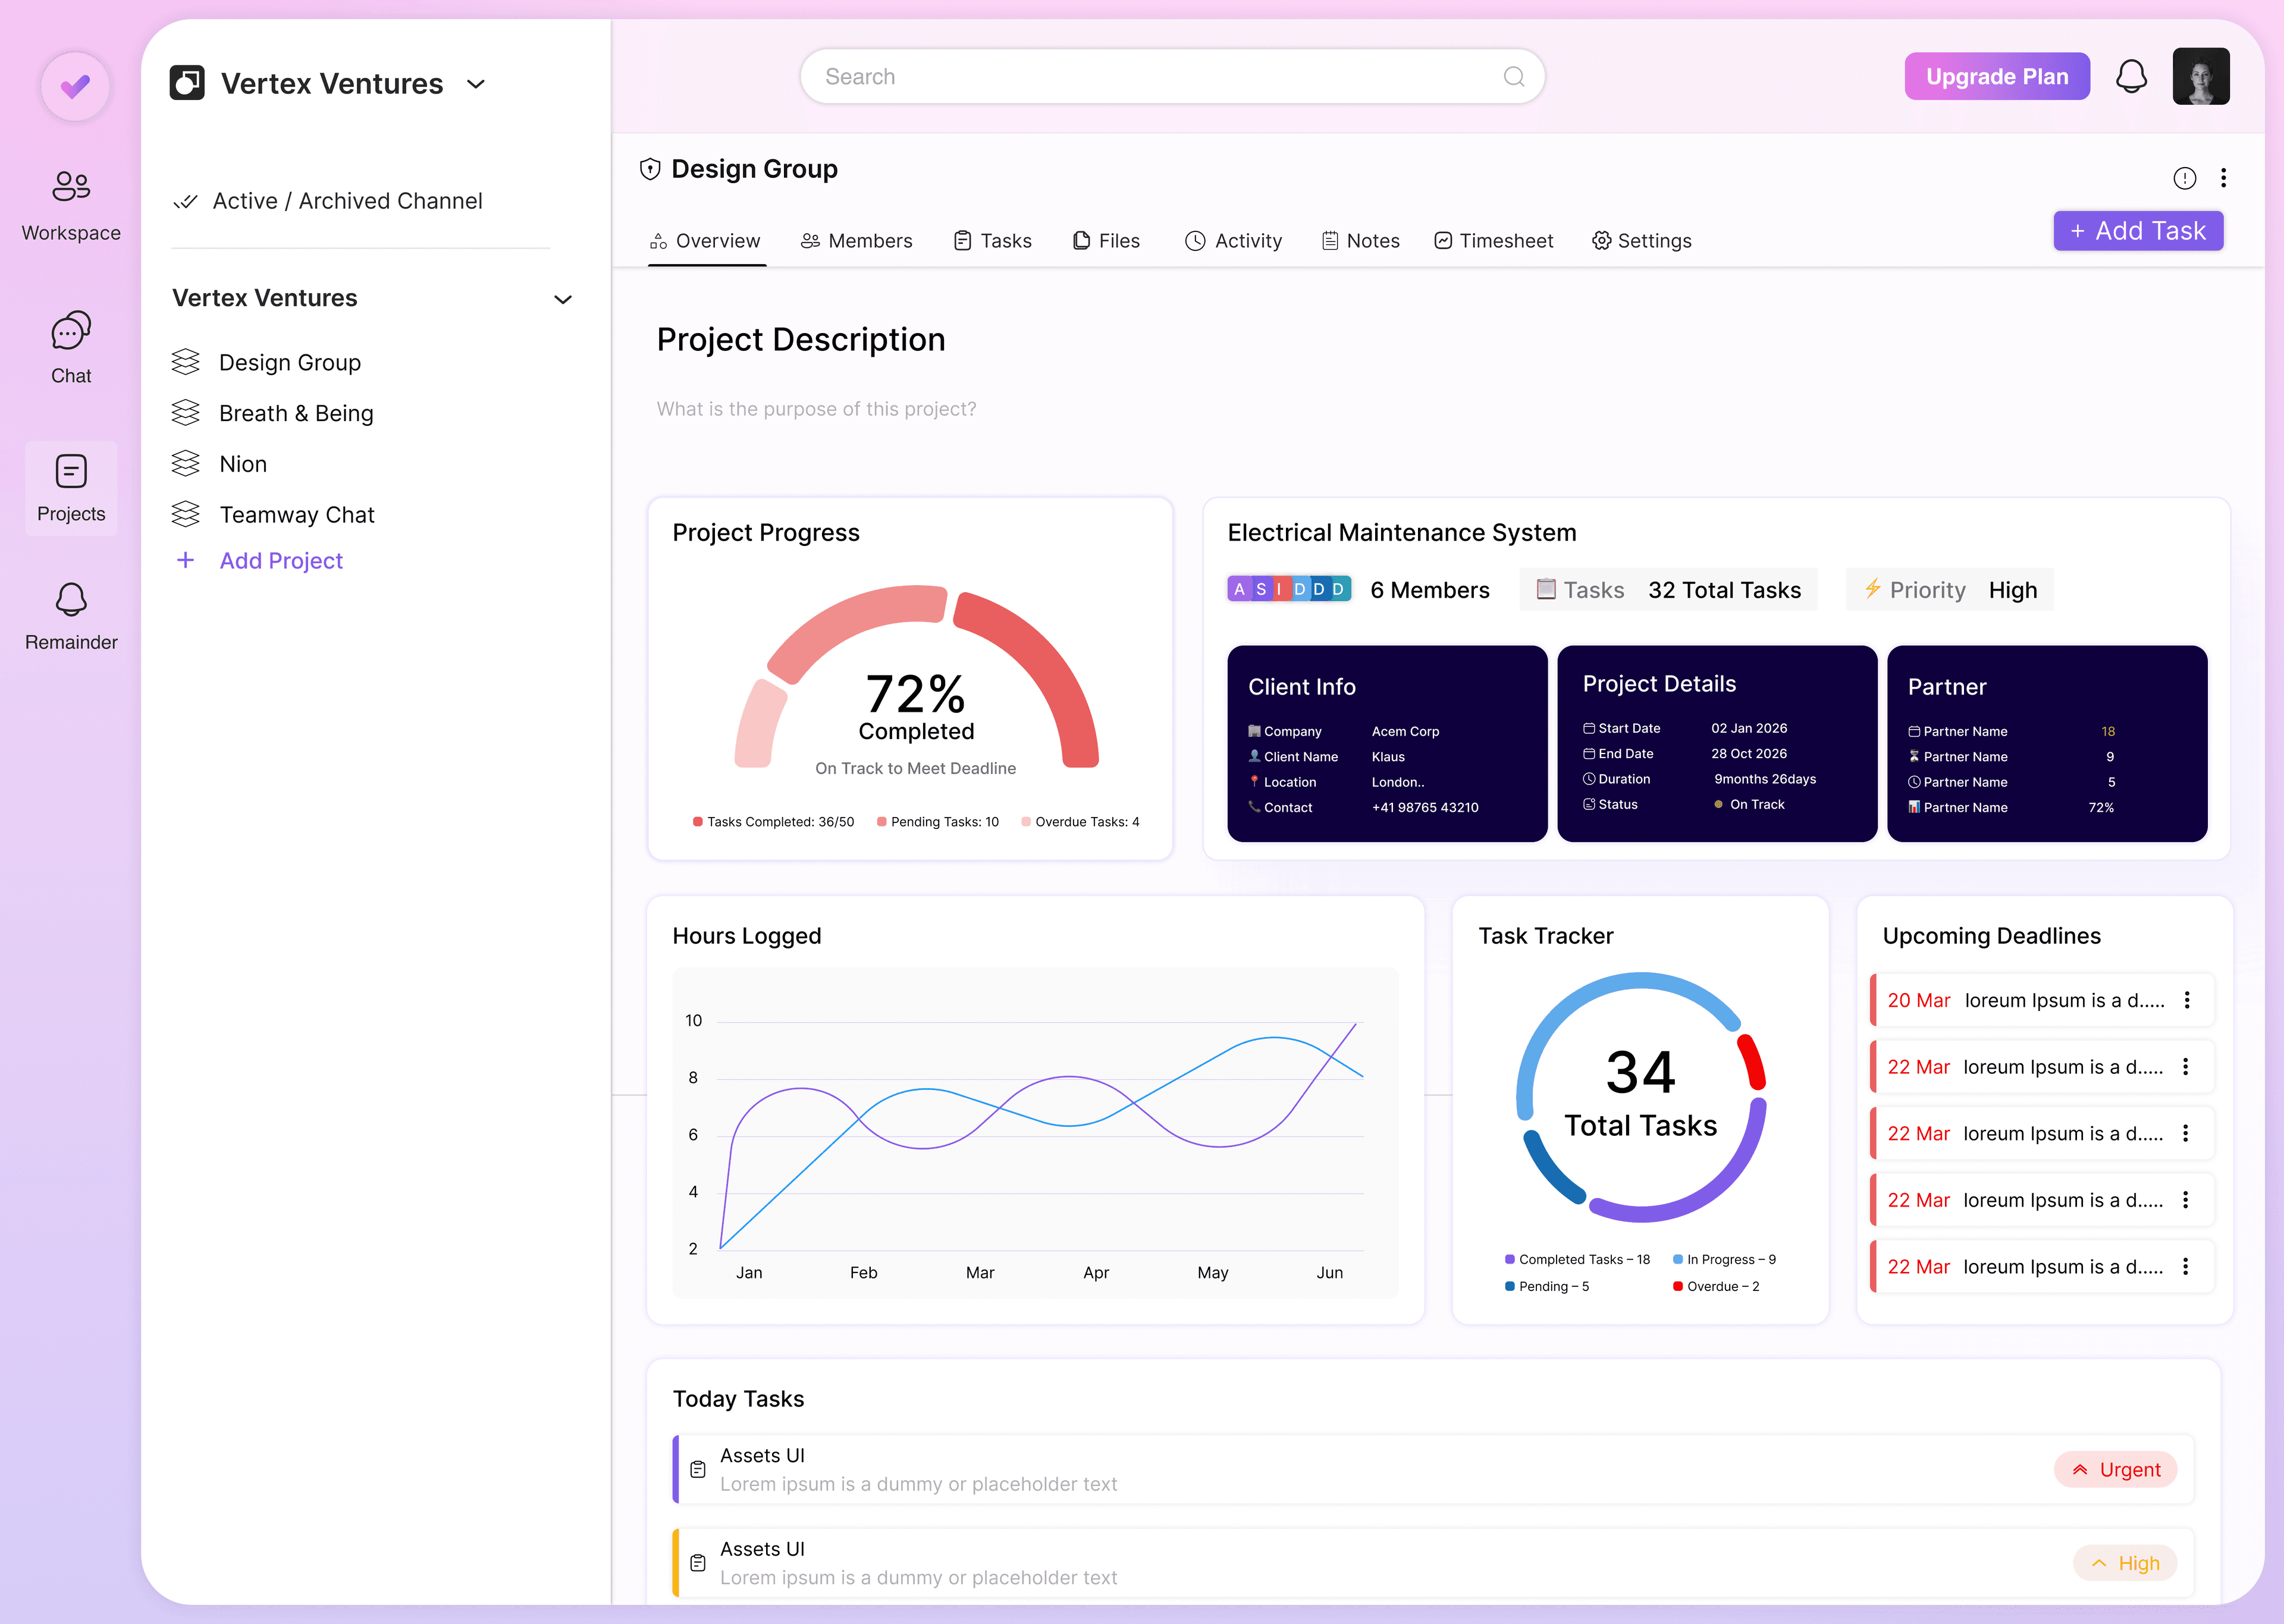This screenshot has width=2284, height=1624.
Task: Click the Overdue Tasks: 4 legend
Action: point(1080,822)
